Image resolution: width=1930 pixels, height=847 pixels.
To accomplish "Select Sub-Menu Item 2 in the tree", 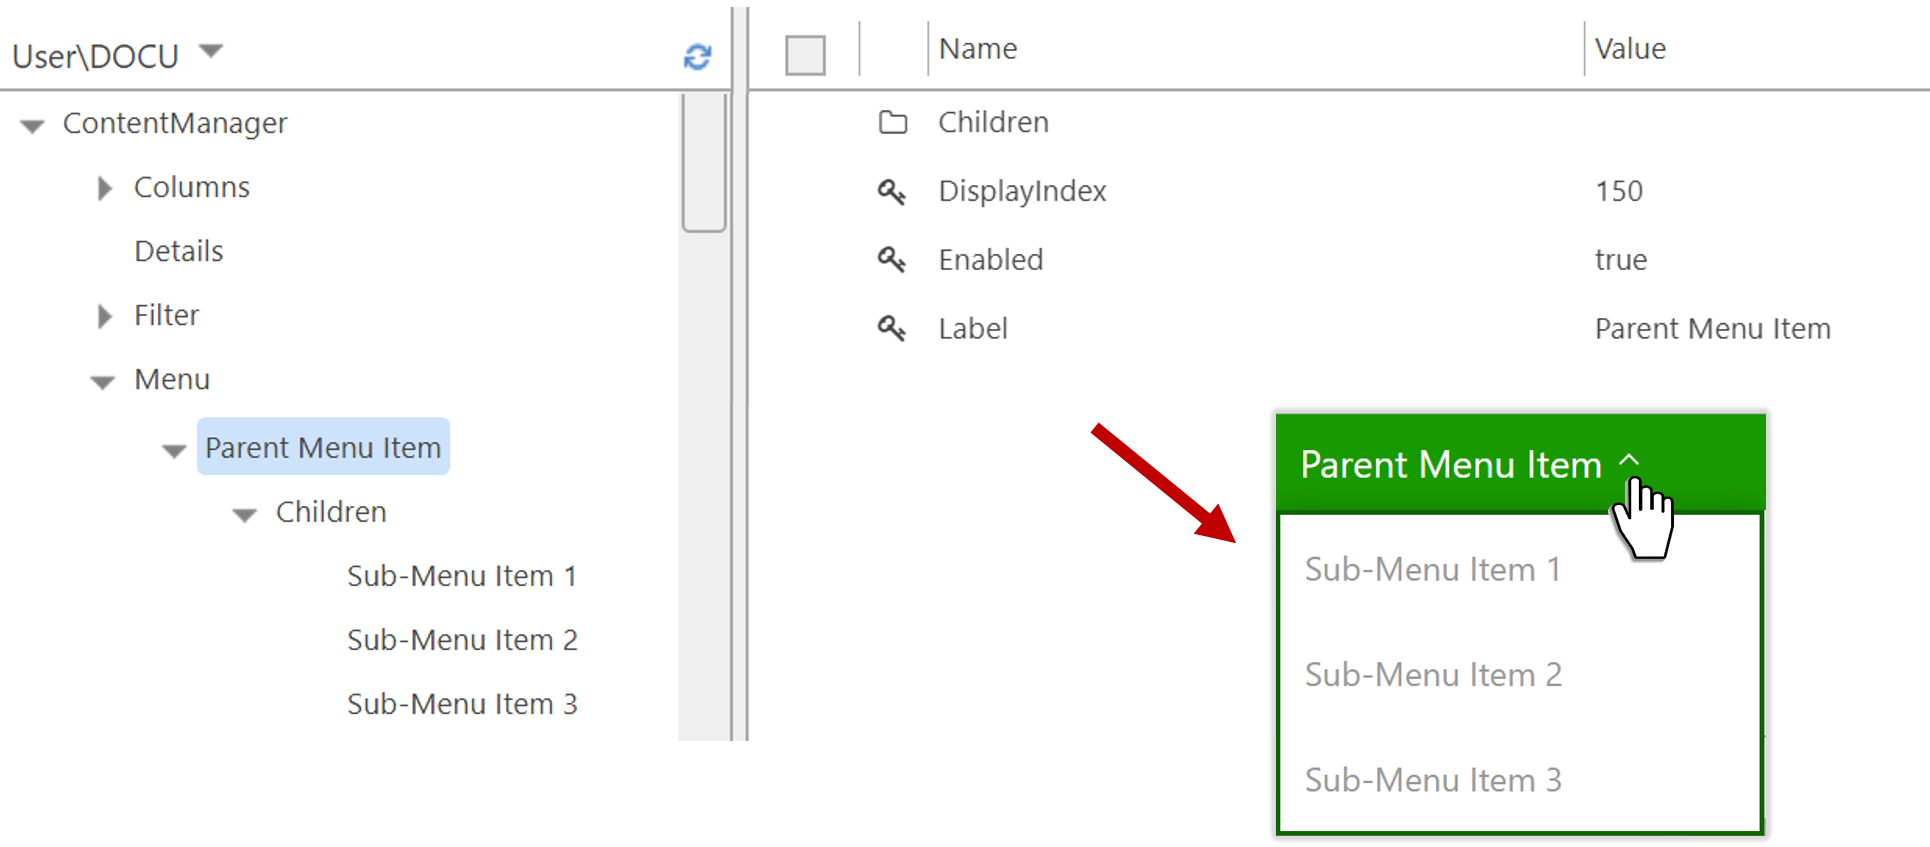I will [x=462, y=640].
